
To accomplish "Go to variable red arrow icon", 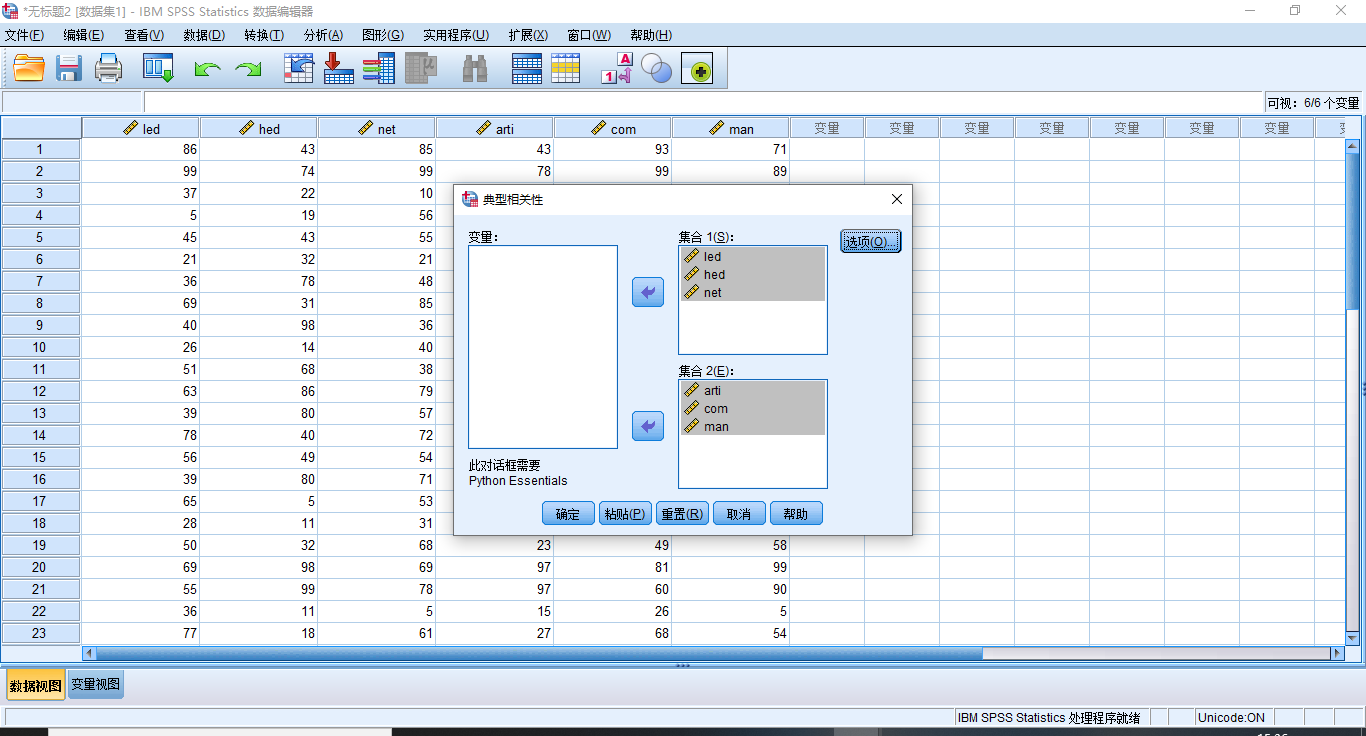I will point(339,69).
